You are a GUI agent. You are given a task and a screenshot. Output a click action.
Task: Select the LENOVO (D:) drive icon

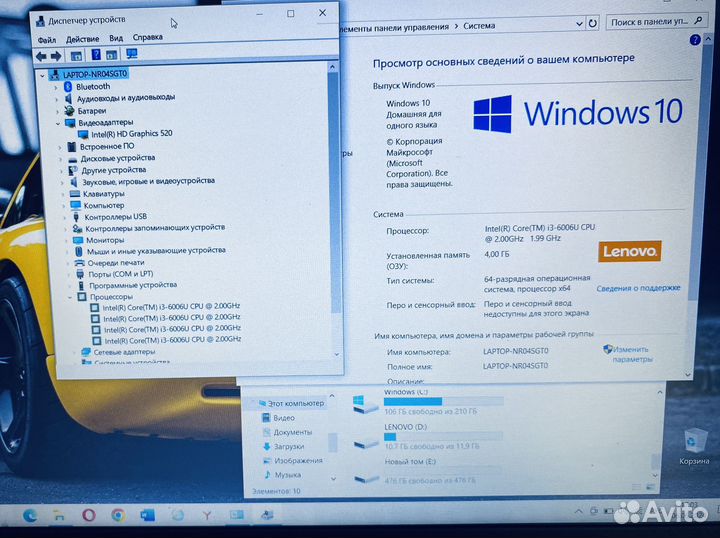point(366,444)
